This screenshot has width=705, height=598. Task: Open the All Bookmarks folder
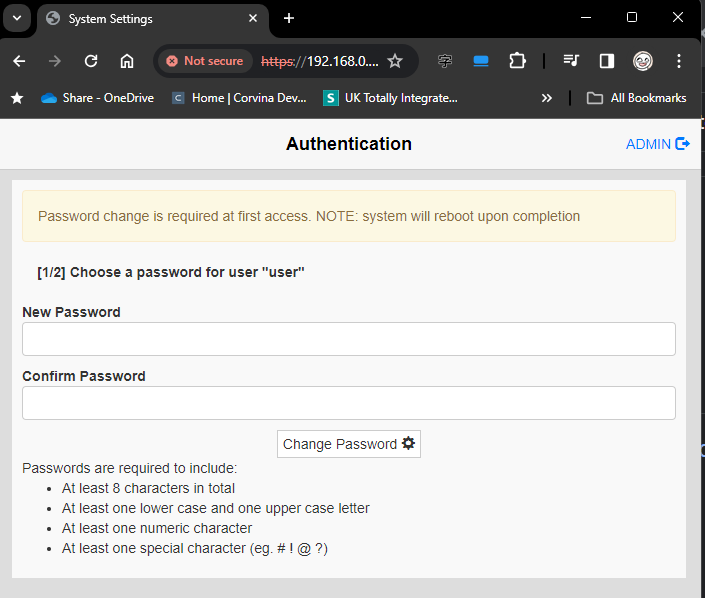point(637,98)
